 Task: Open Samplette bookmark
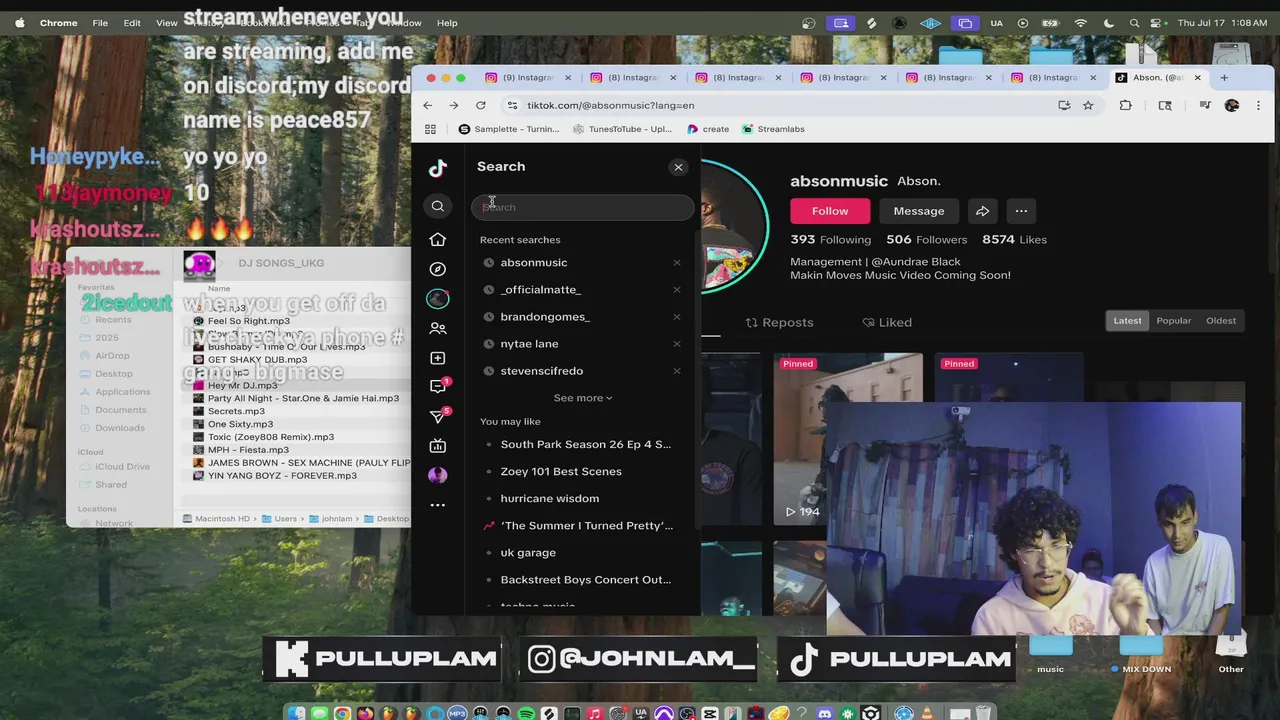[509, 129]
